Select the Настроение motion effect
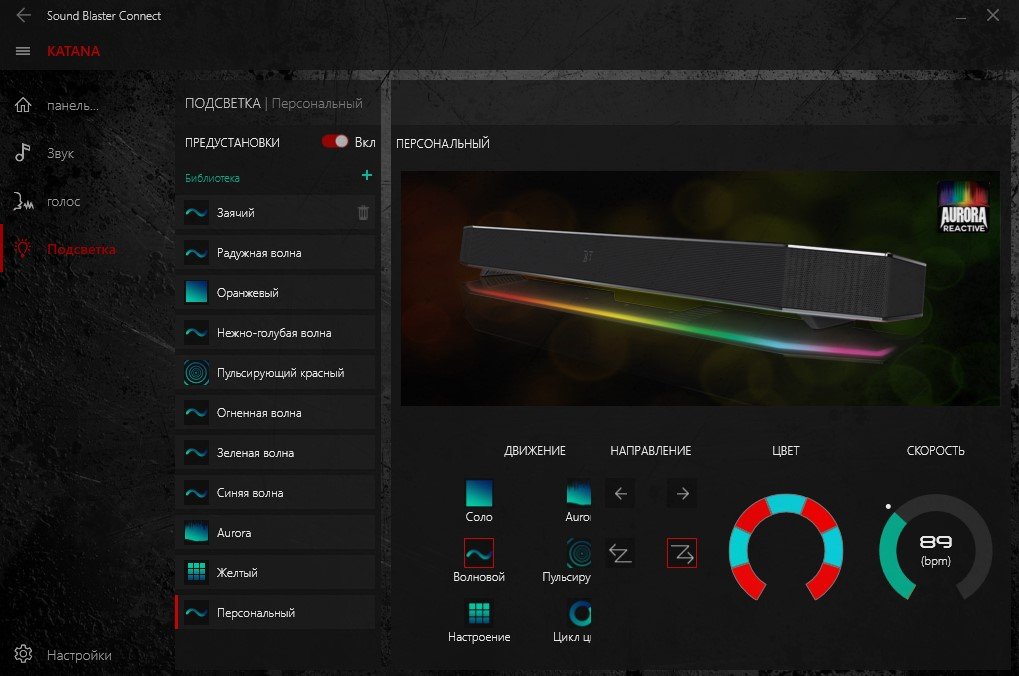 479,621
